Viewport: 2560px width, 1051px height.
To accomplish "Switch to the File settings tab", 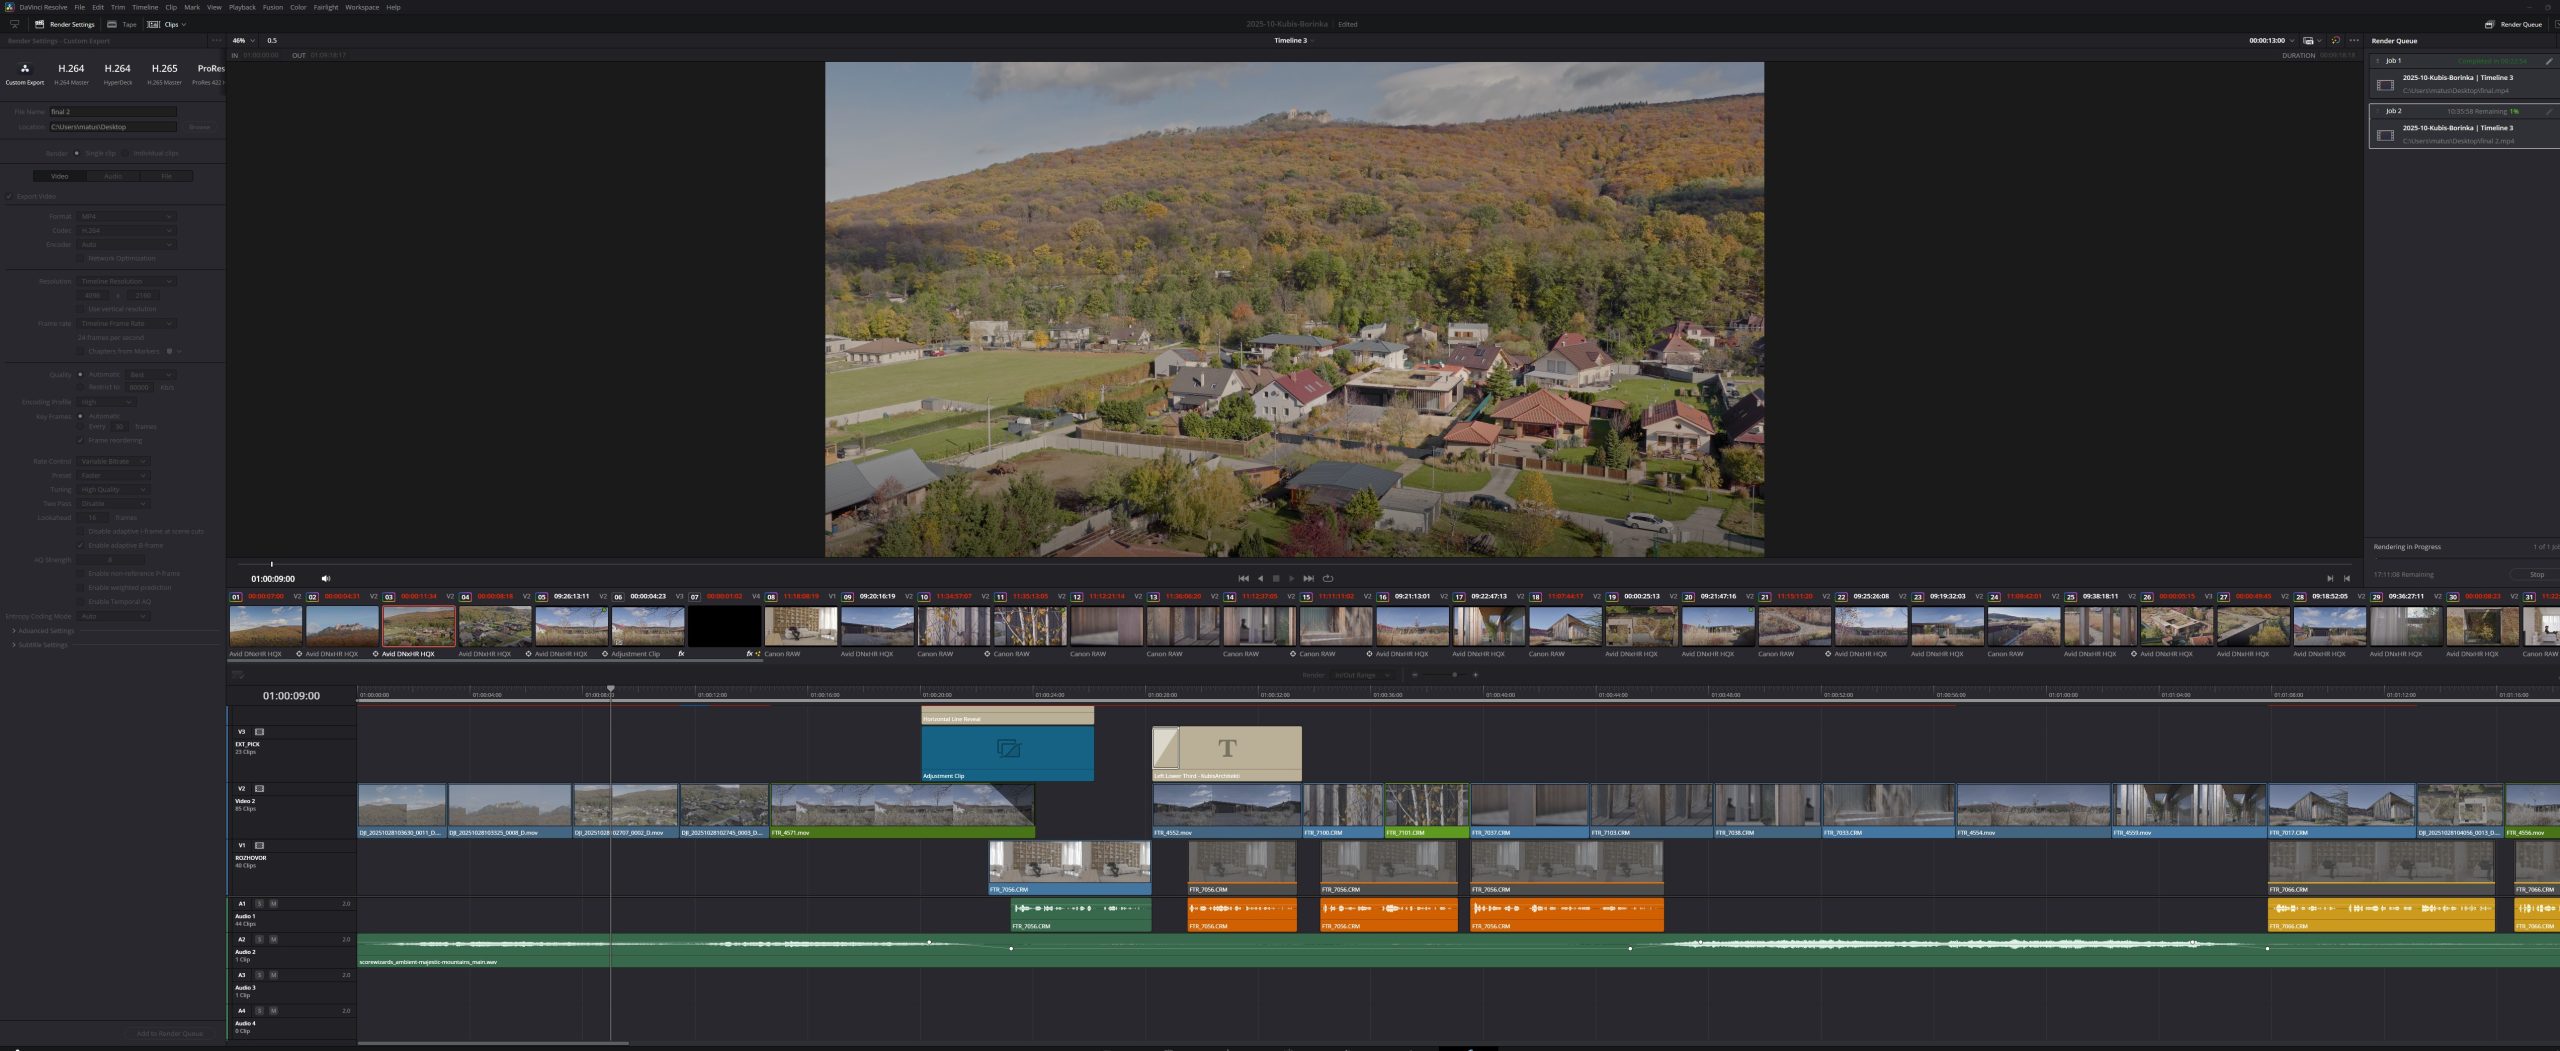I will click(x=166, y=176).
